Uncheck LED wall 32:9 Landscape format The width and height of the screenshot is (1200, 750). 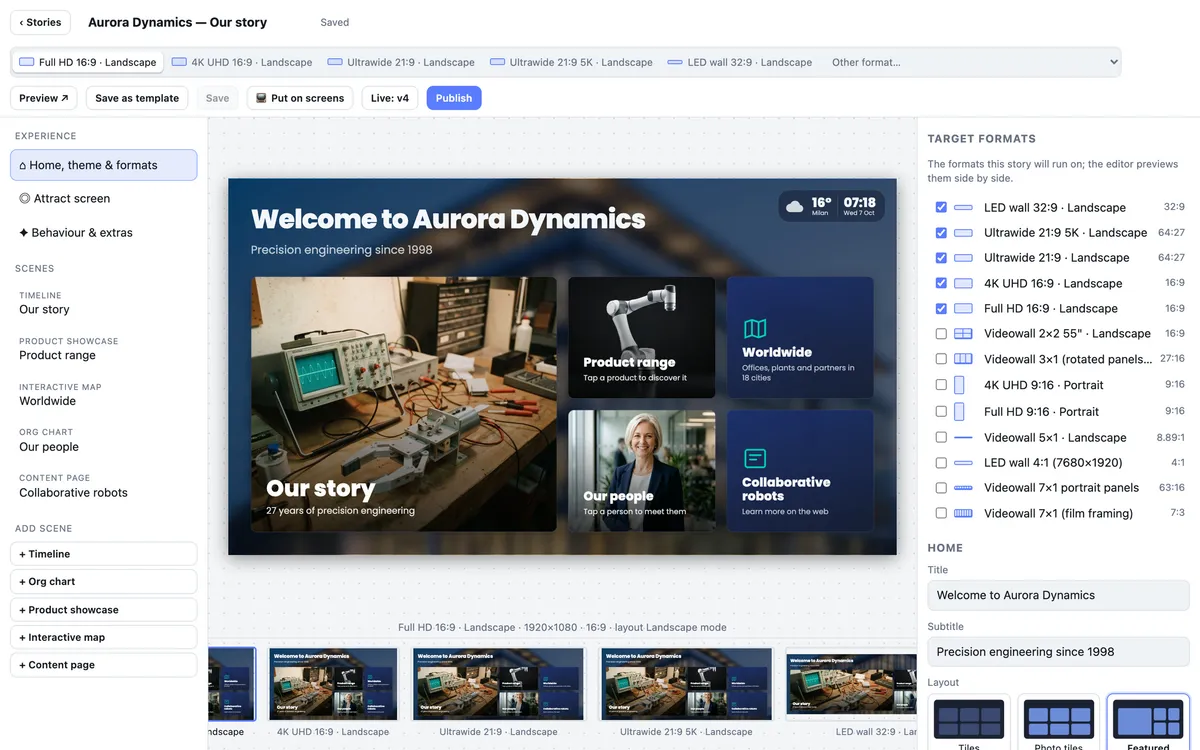coord(941,208)
